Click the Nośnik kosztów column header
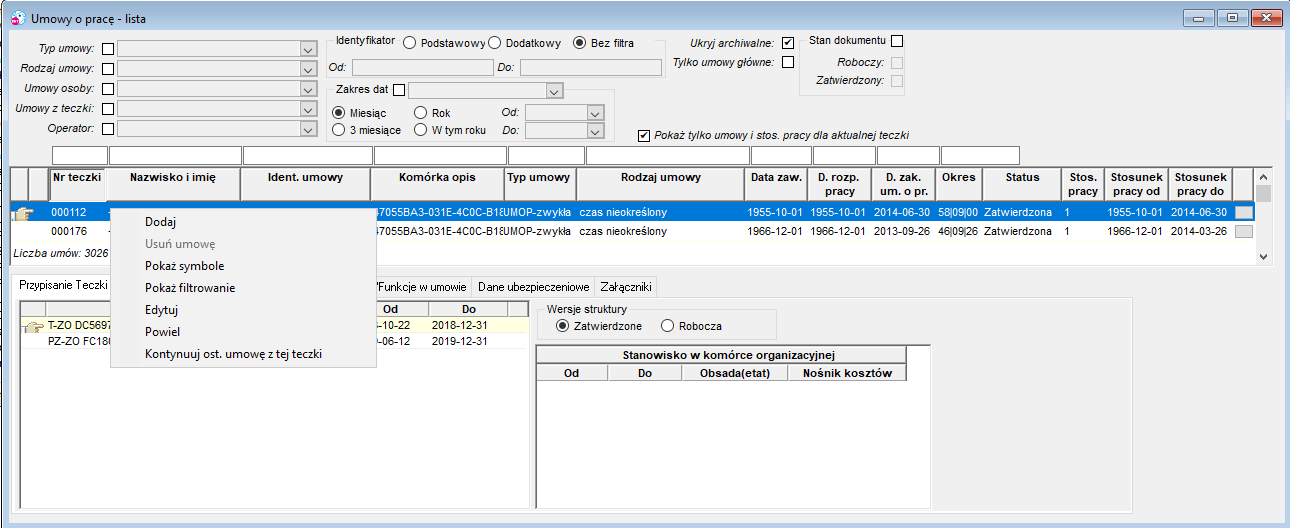 coord(847,373)
